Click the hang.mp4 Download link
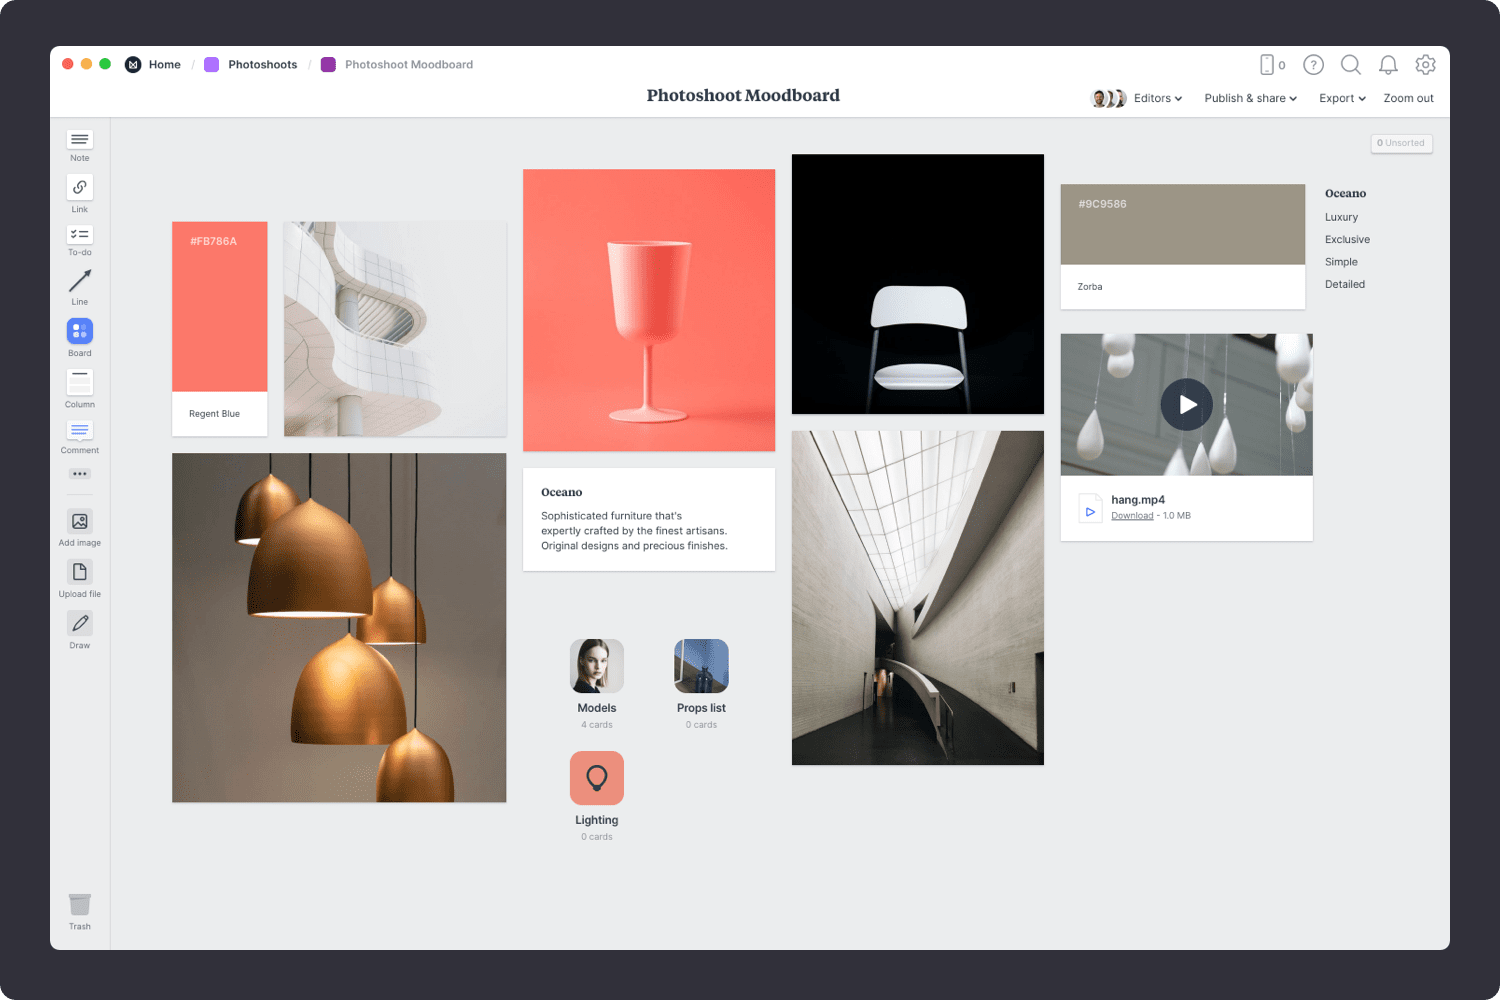1500x1000 pixels. [1132, 516]
